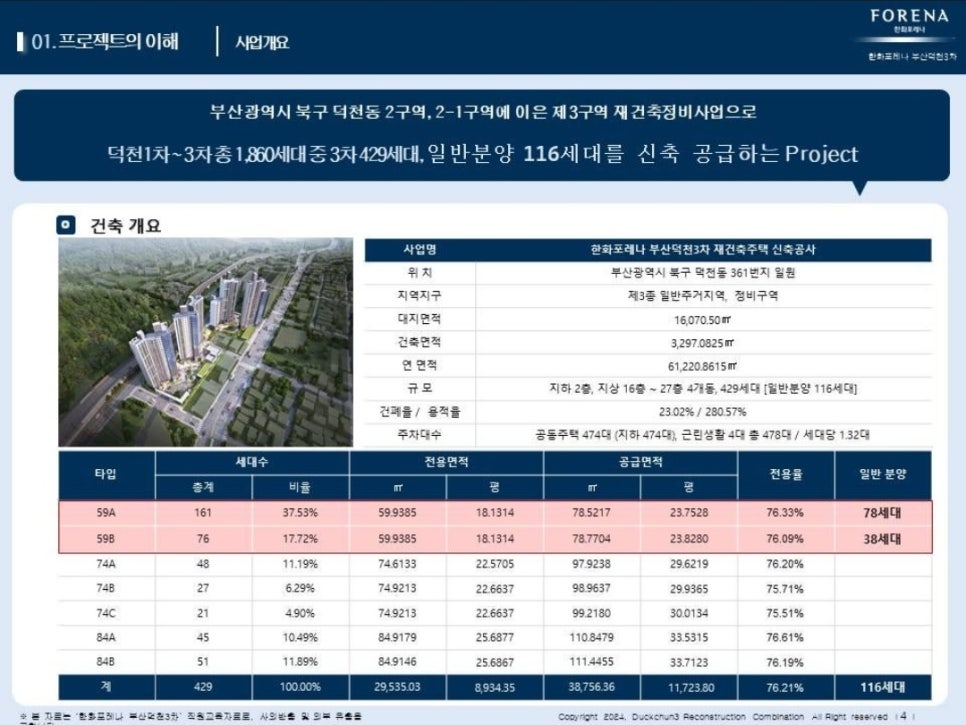Click the '건축 개요' heading

coord(126,226)
